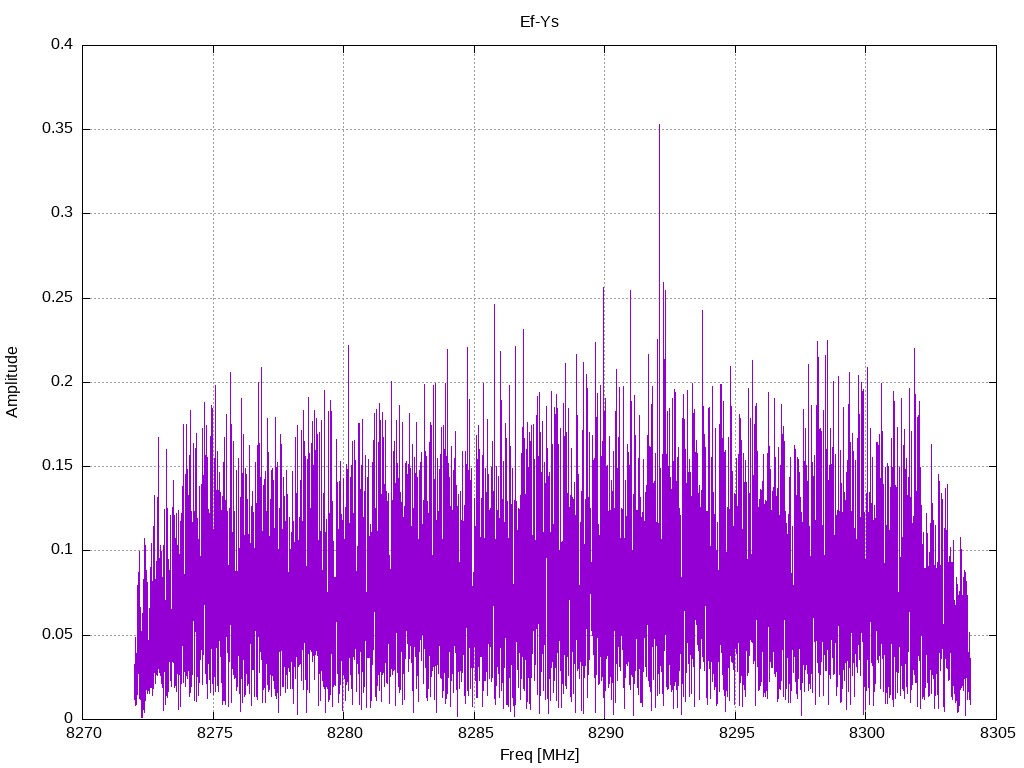Click the 8280 x-axis tick label
This screenshot has height=768, width=1024.
click(343, 733)
